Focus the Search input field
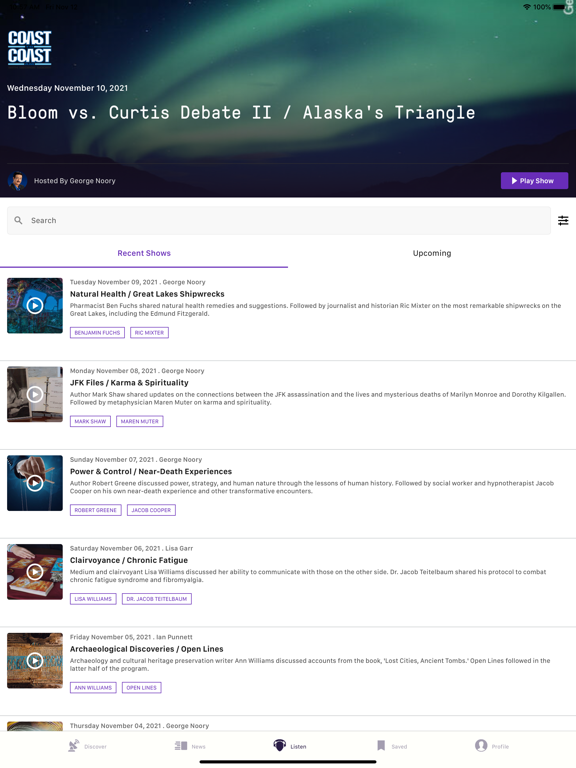576x768 pixels. click(x=279, y=220)
